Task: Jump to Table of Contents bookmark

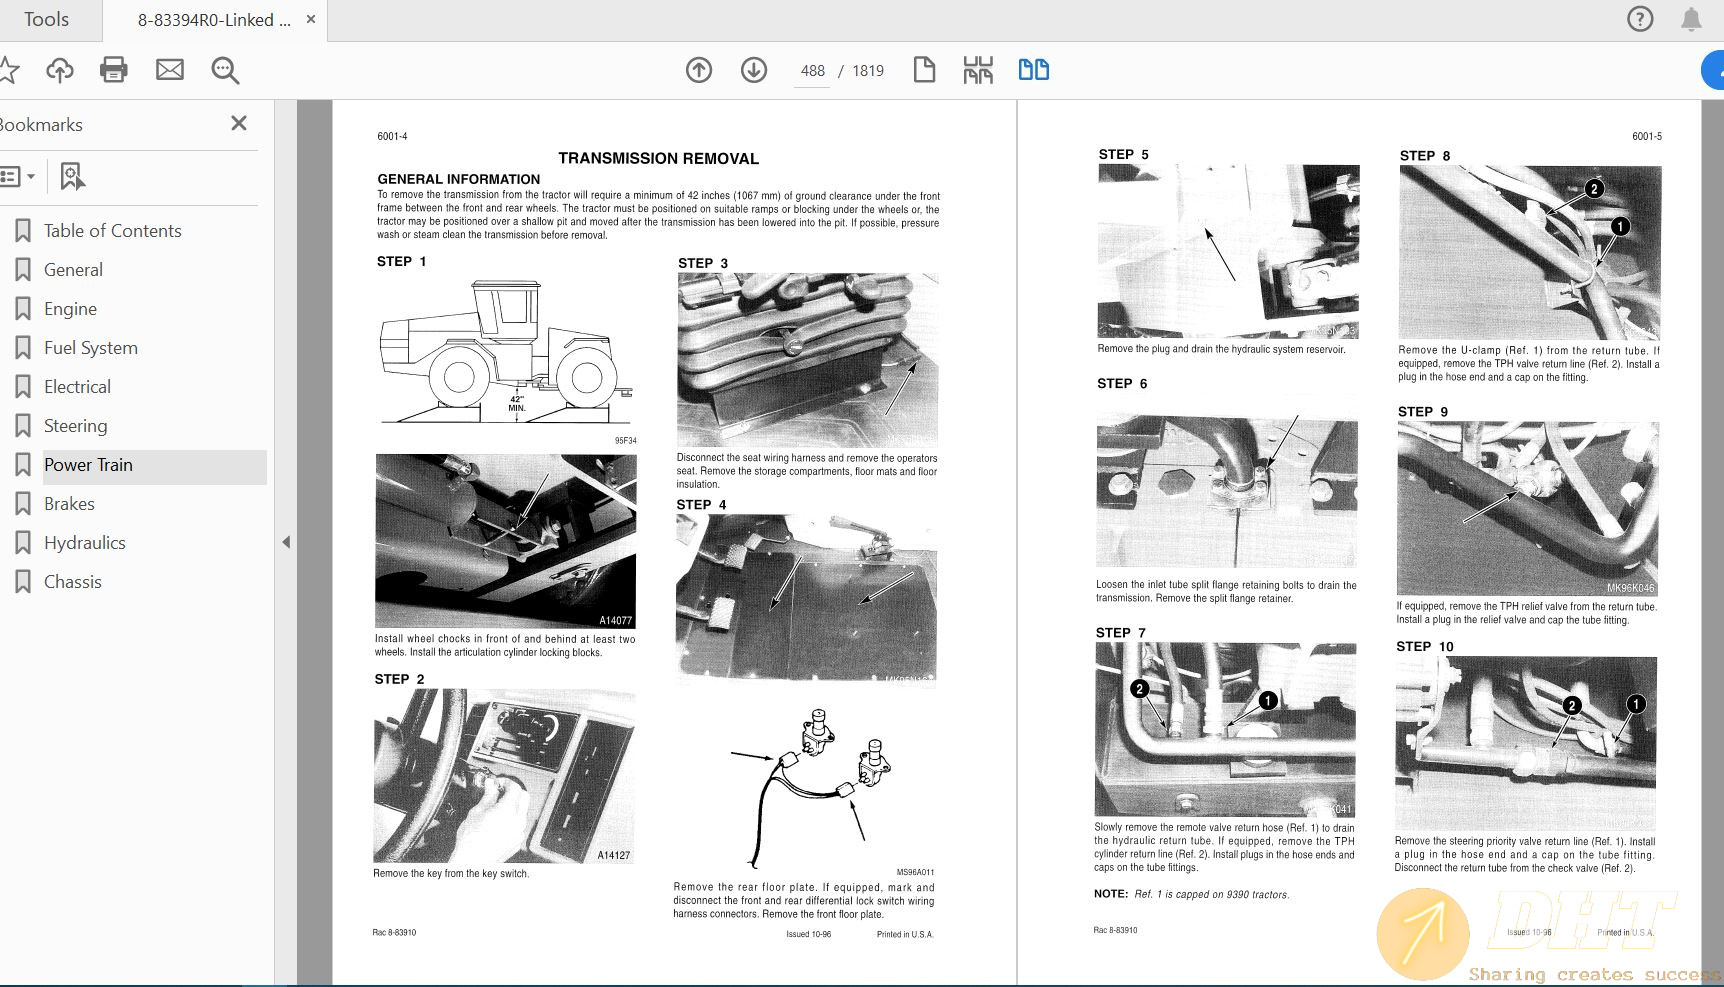Action: pos(112,231)
